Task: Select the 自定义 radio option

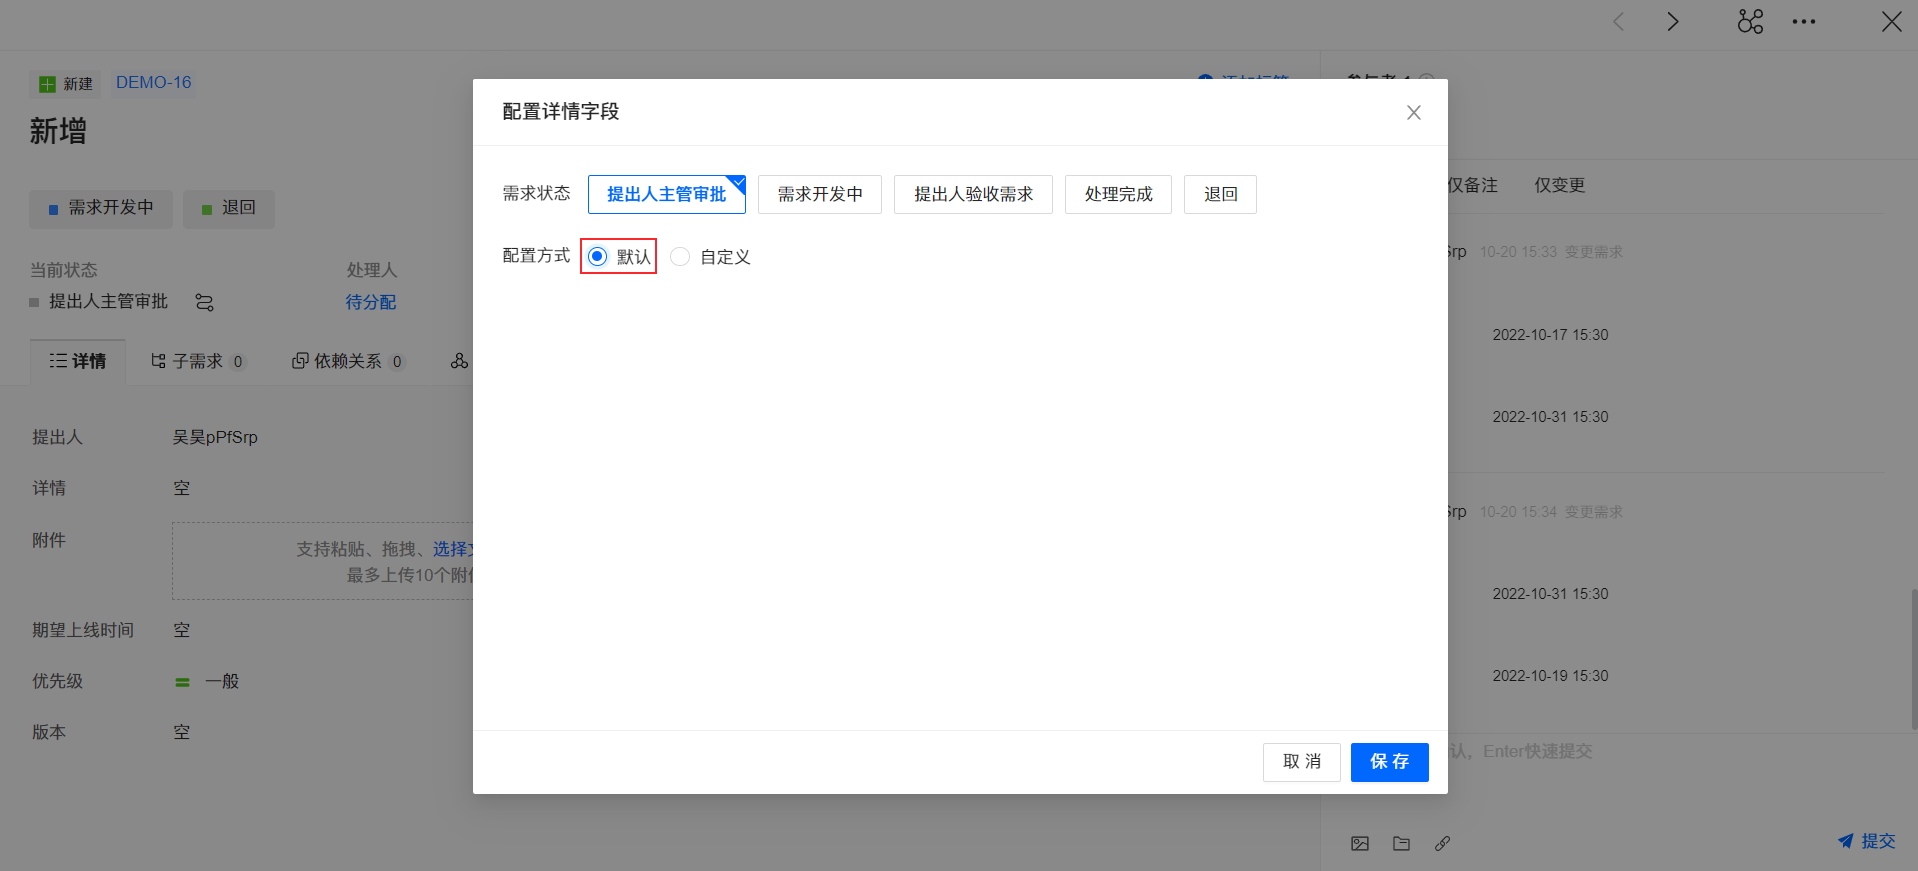Action: click(680, 257)
